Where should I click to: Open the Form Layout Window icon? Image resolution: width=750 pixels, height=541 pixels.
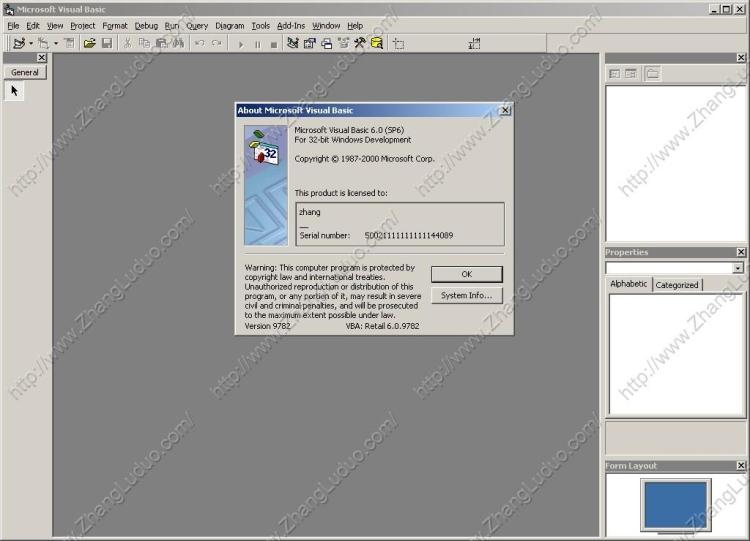(327, 44)
